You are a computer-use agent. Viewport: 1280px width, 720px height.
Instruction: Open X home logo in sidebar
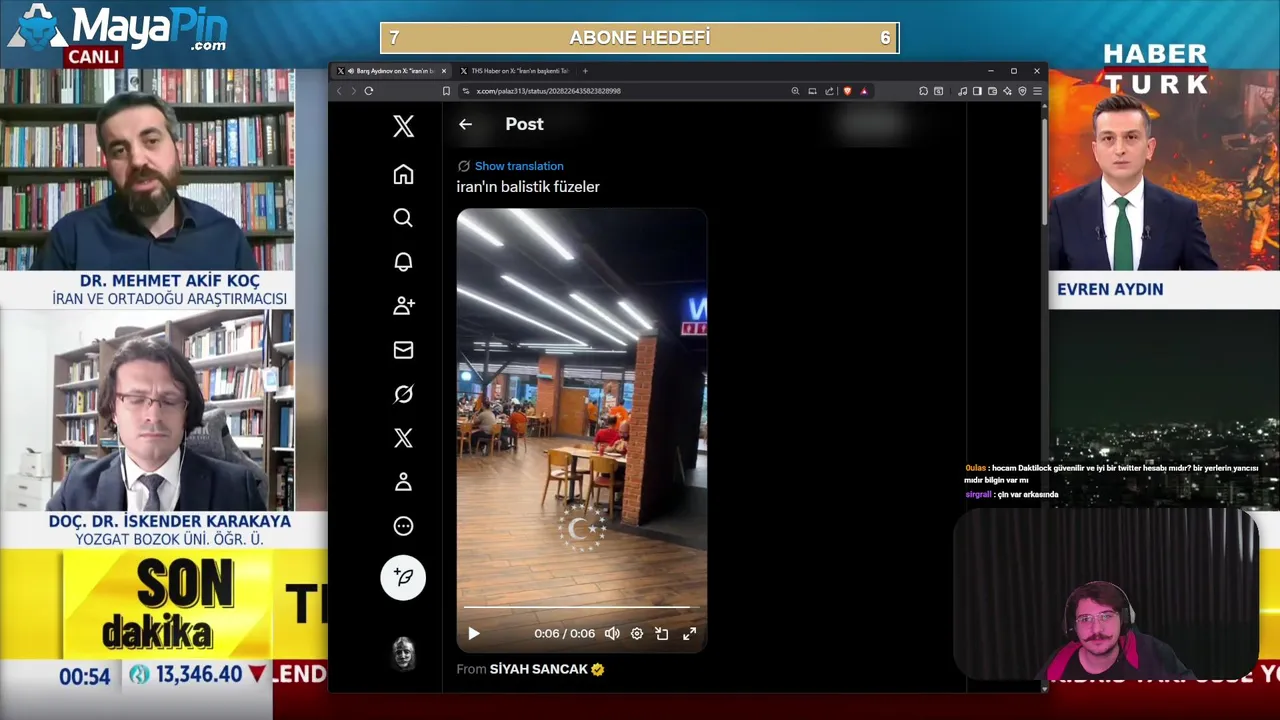(x=403, y=126)
